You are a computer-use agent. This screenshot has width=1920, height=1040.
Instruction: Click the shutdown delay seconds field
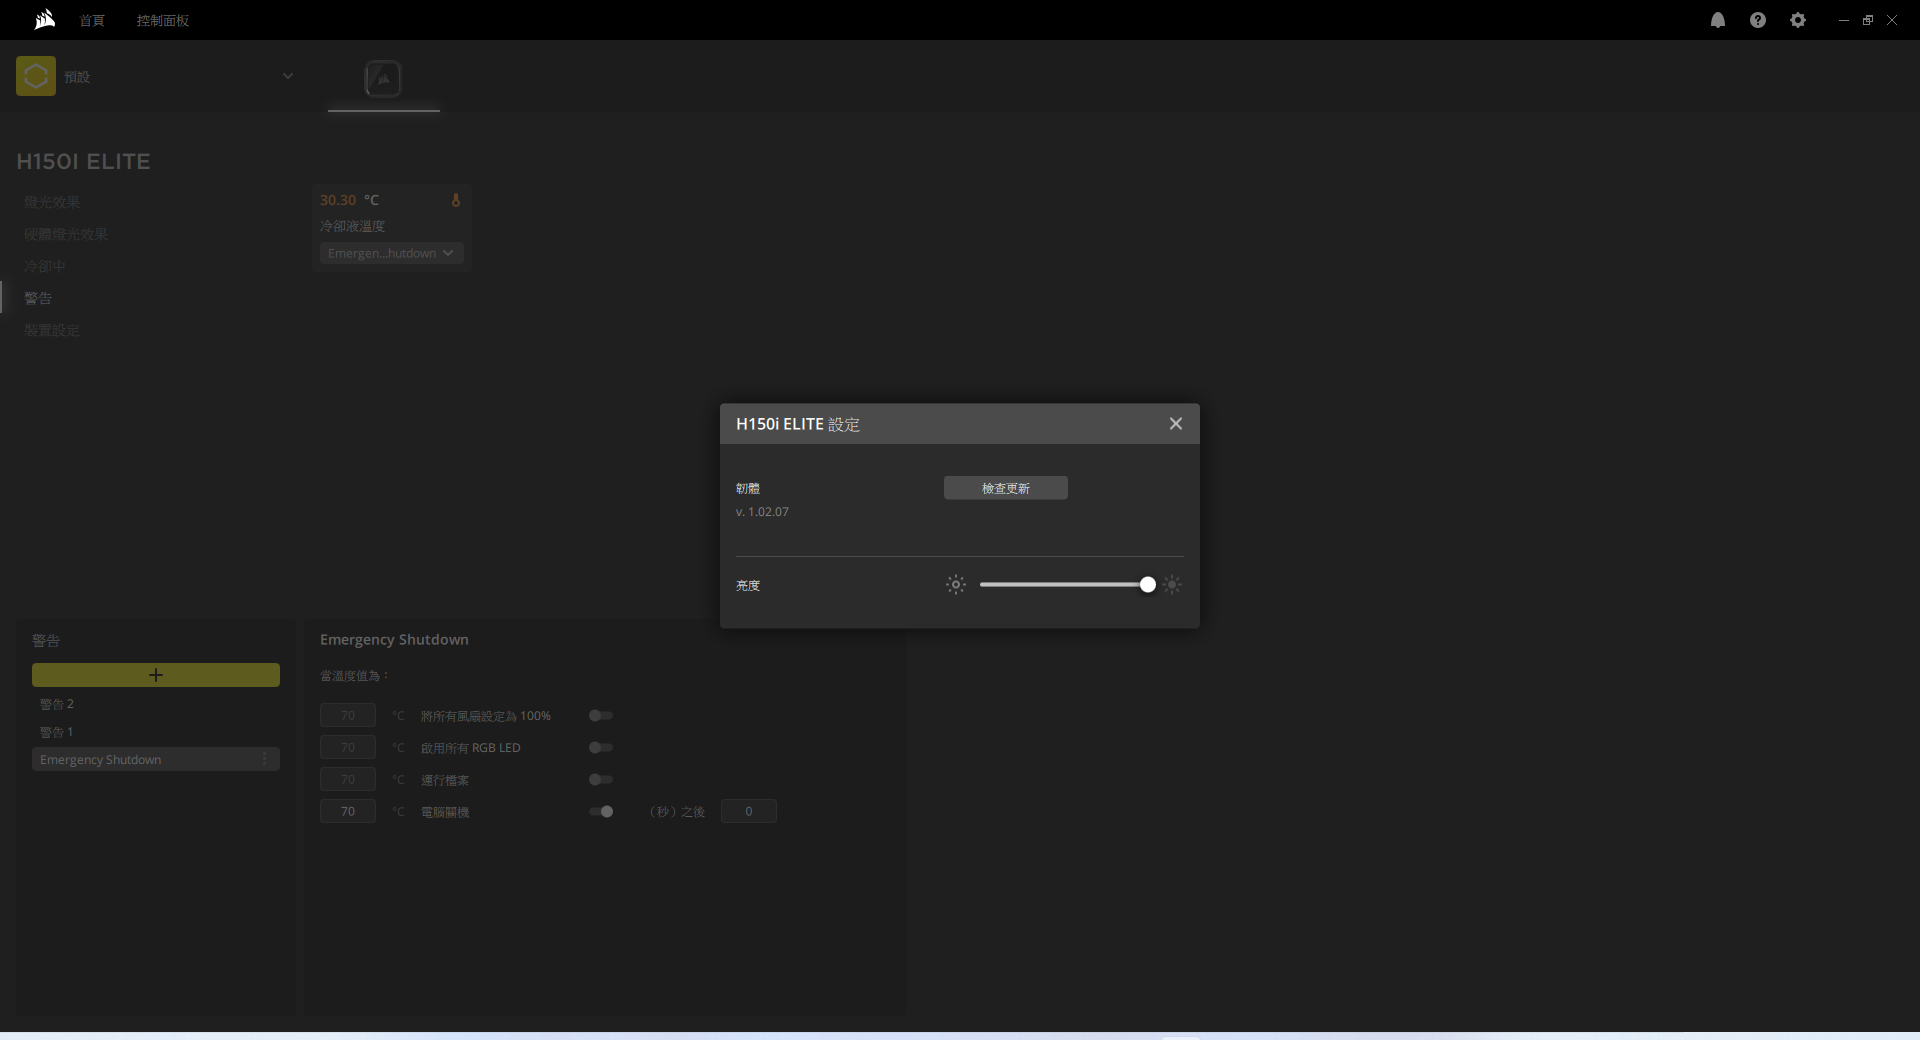point(749,811)
